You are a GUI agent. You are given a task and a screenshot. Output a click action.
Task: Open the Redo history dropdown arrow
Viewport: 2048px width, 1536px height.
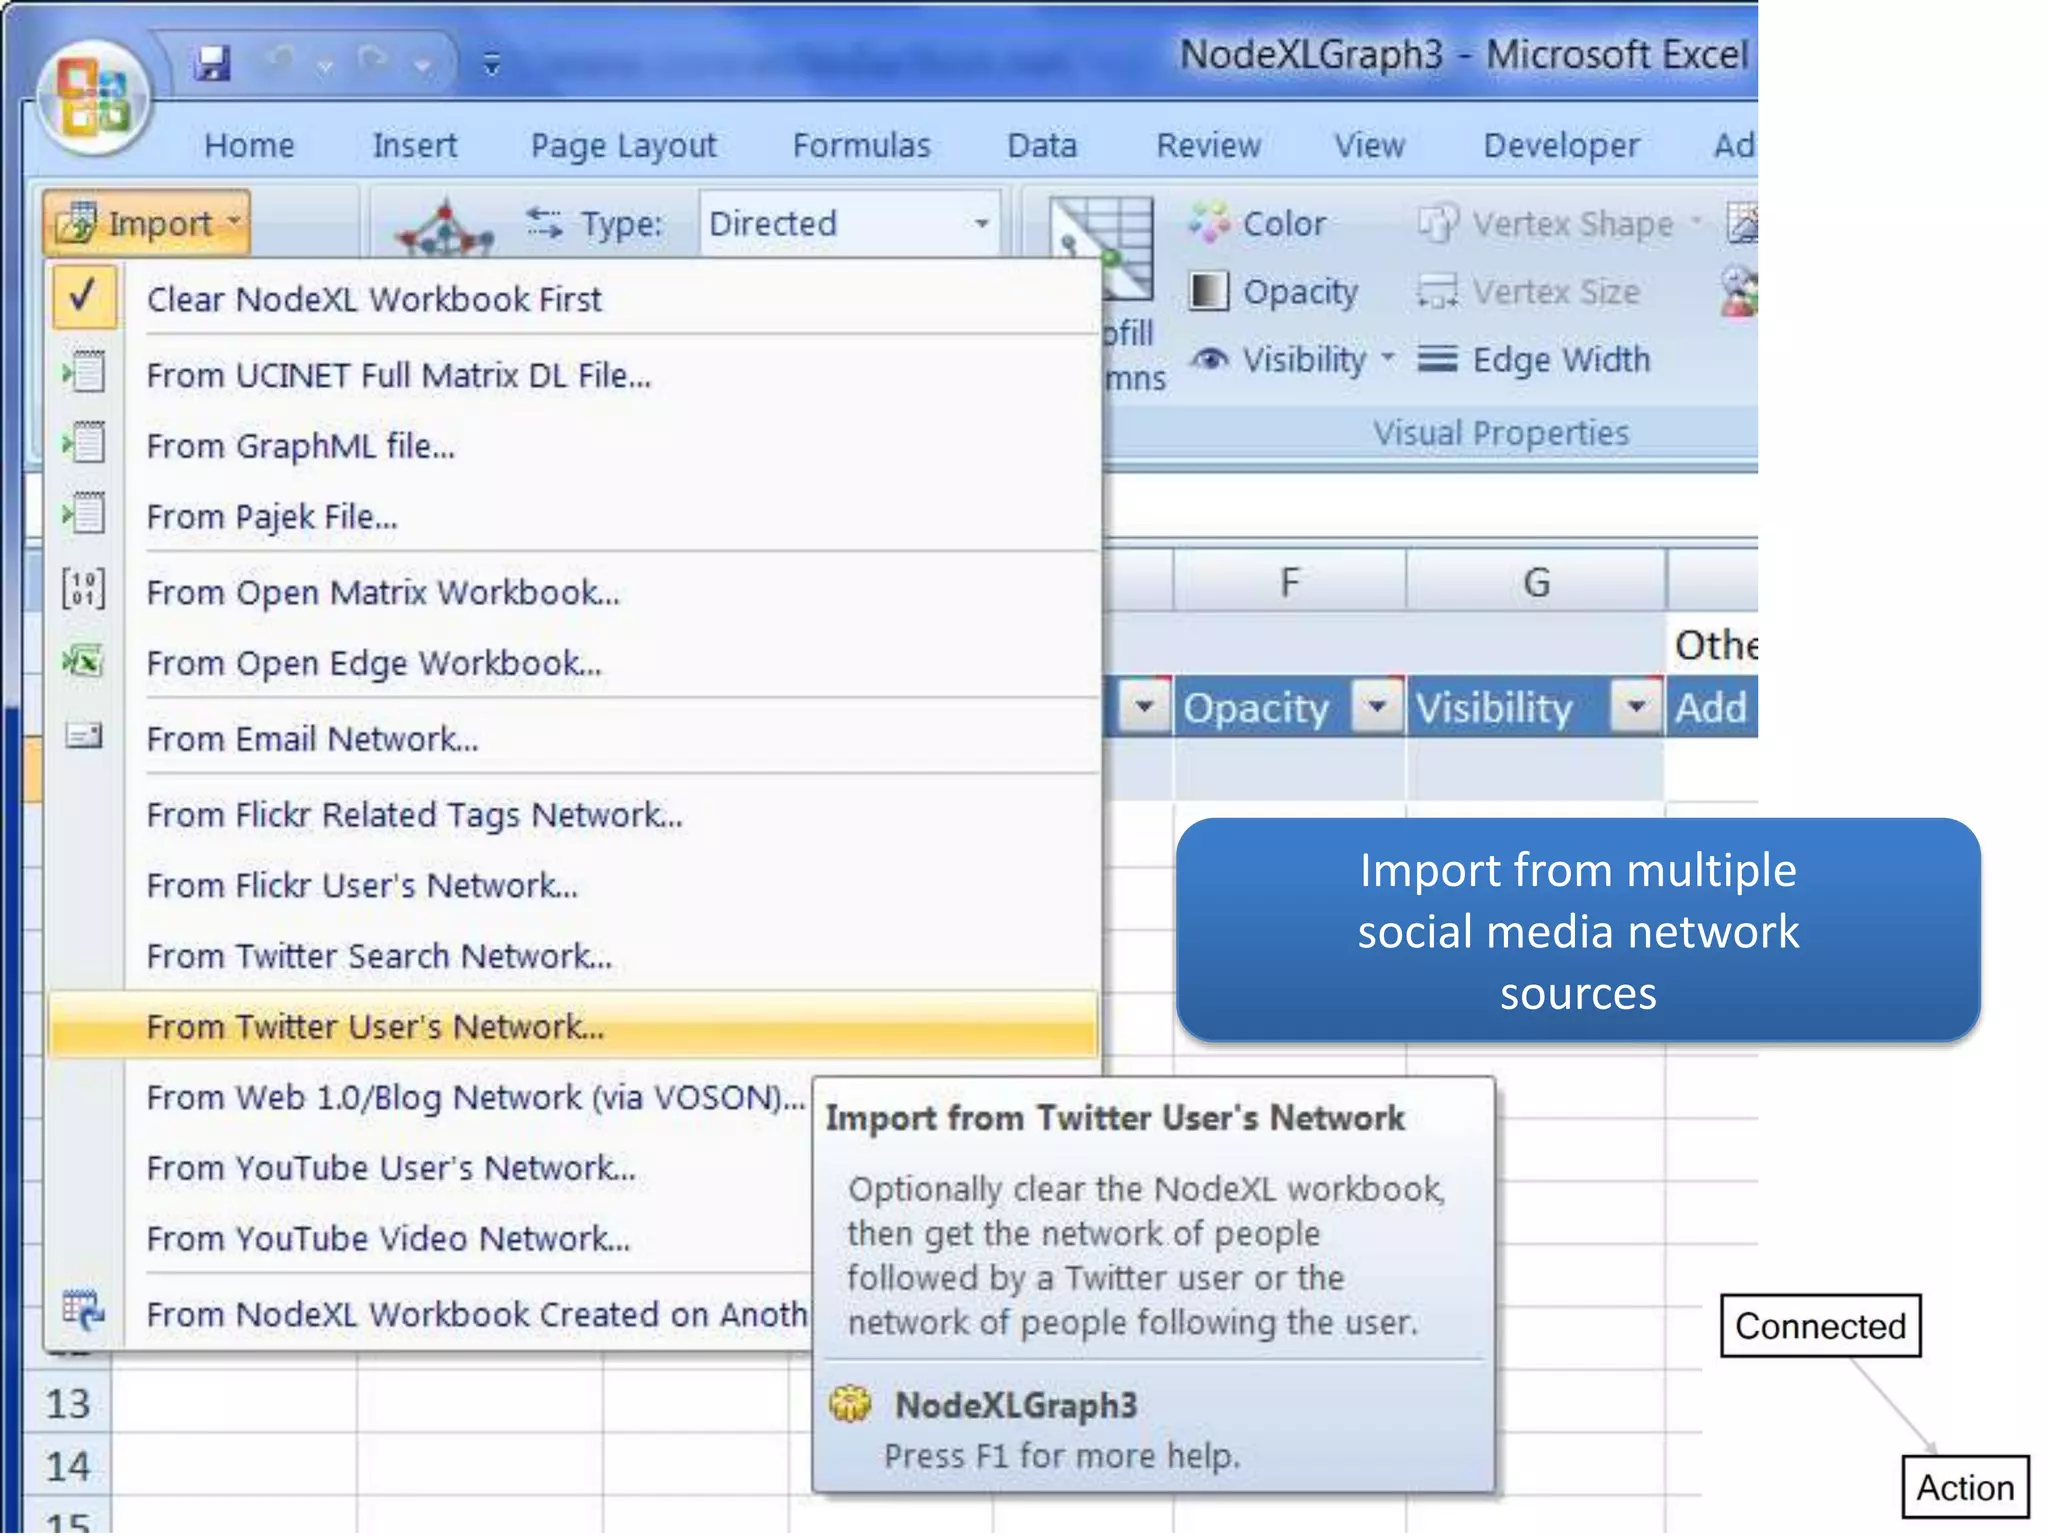click(423, 66)
